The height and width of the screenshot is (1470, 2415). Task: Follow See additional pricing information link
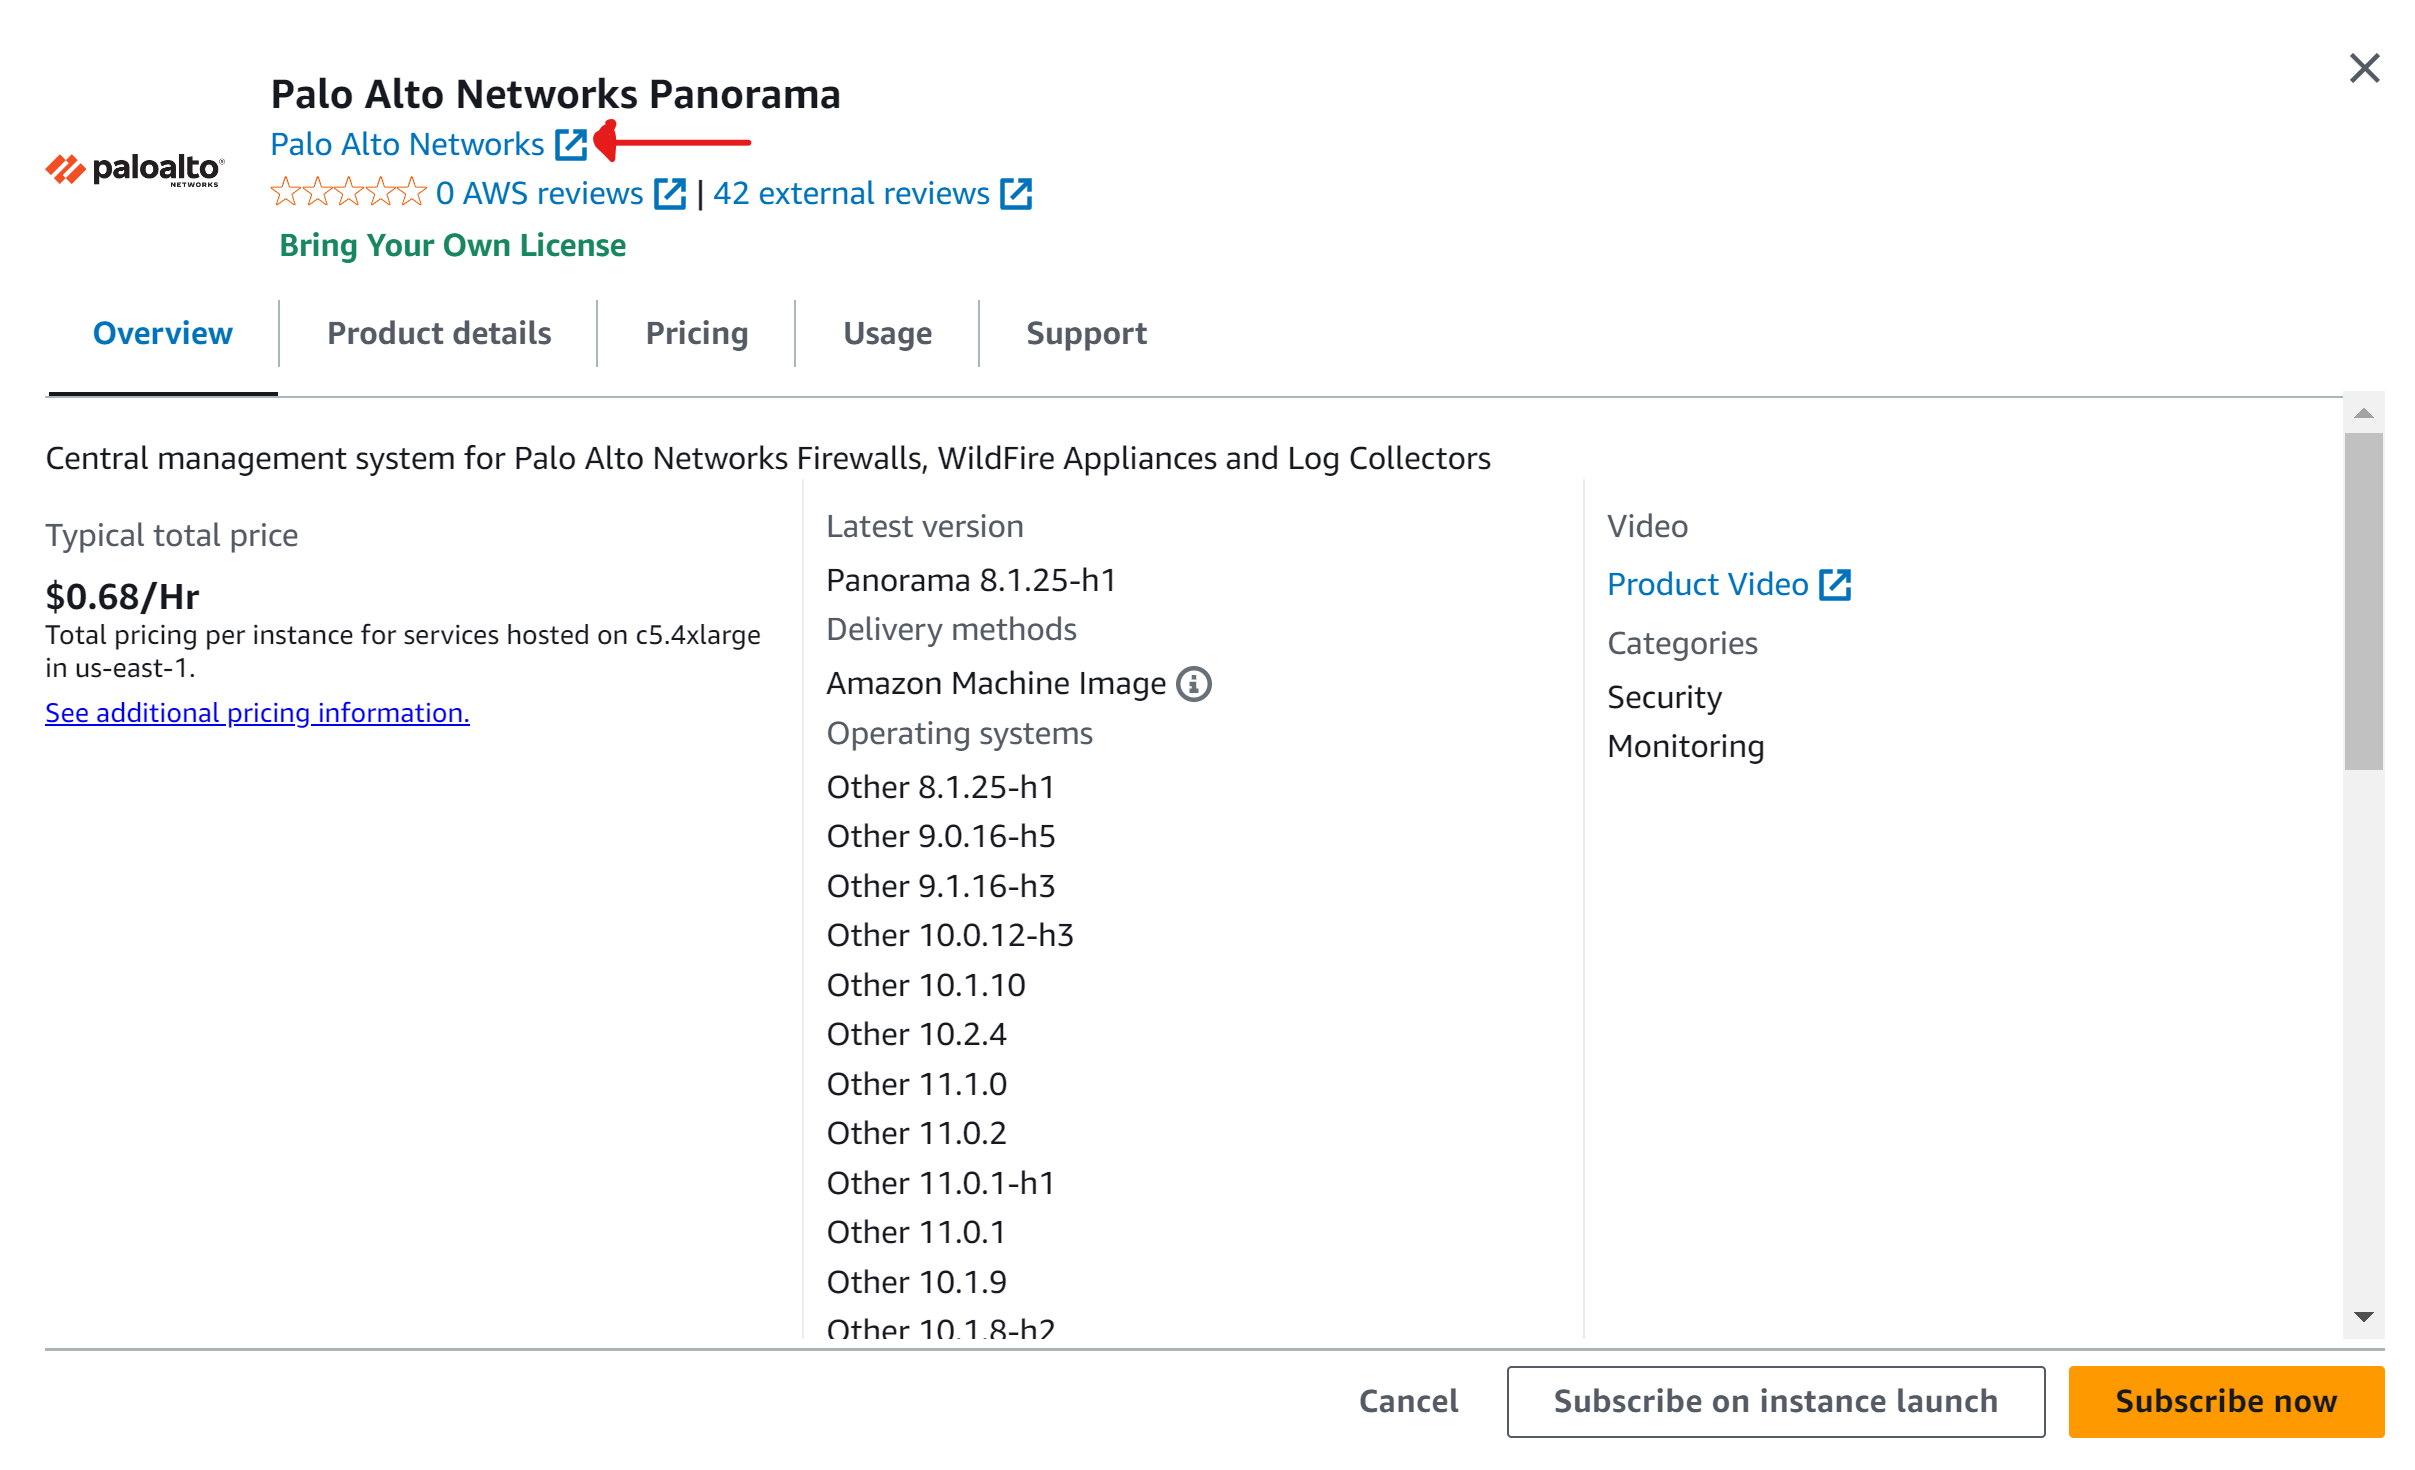257,712
